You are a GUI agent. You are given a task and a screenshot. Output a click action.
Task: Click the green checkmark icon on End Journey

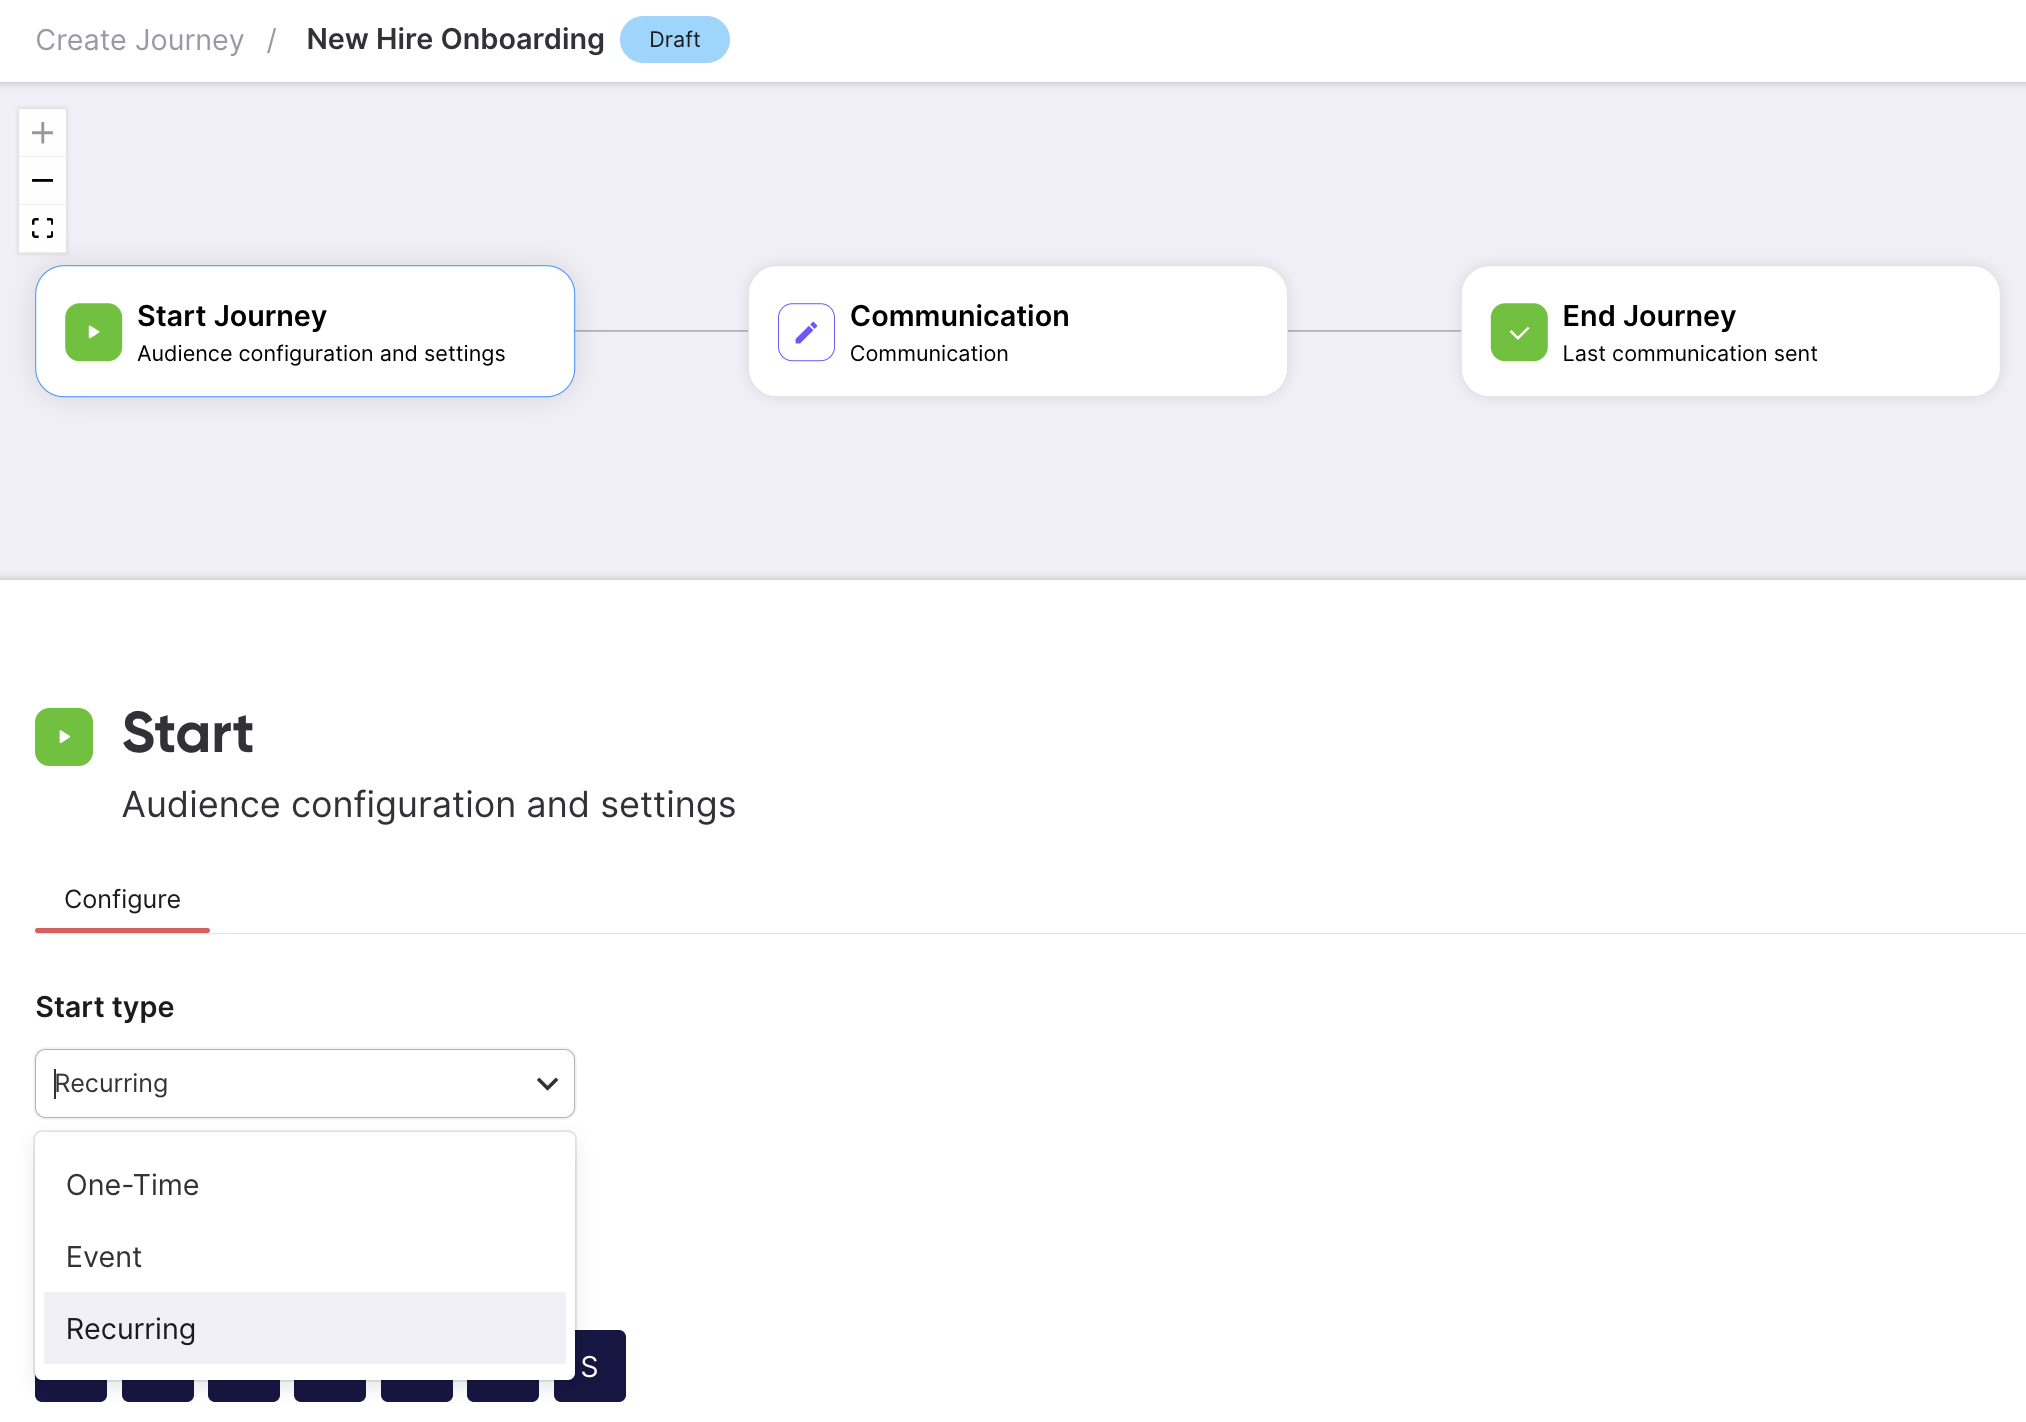(x=1519, y=332)
